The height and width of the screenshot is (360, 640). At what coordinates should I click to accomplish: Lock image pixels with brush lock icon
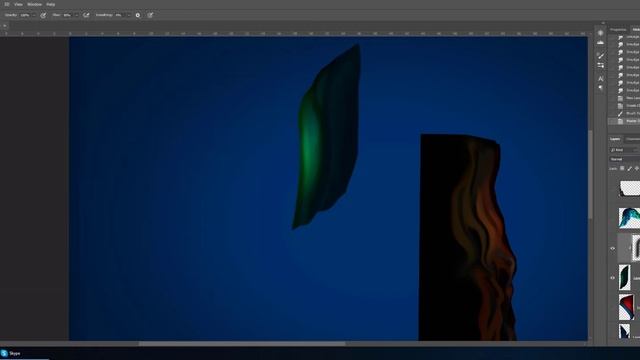(x=629, y=168)
